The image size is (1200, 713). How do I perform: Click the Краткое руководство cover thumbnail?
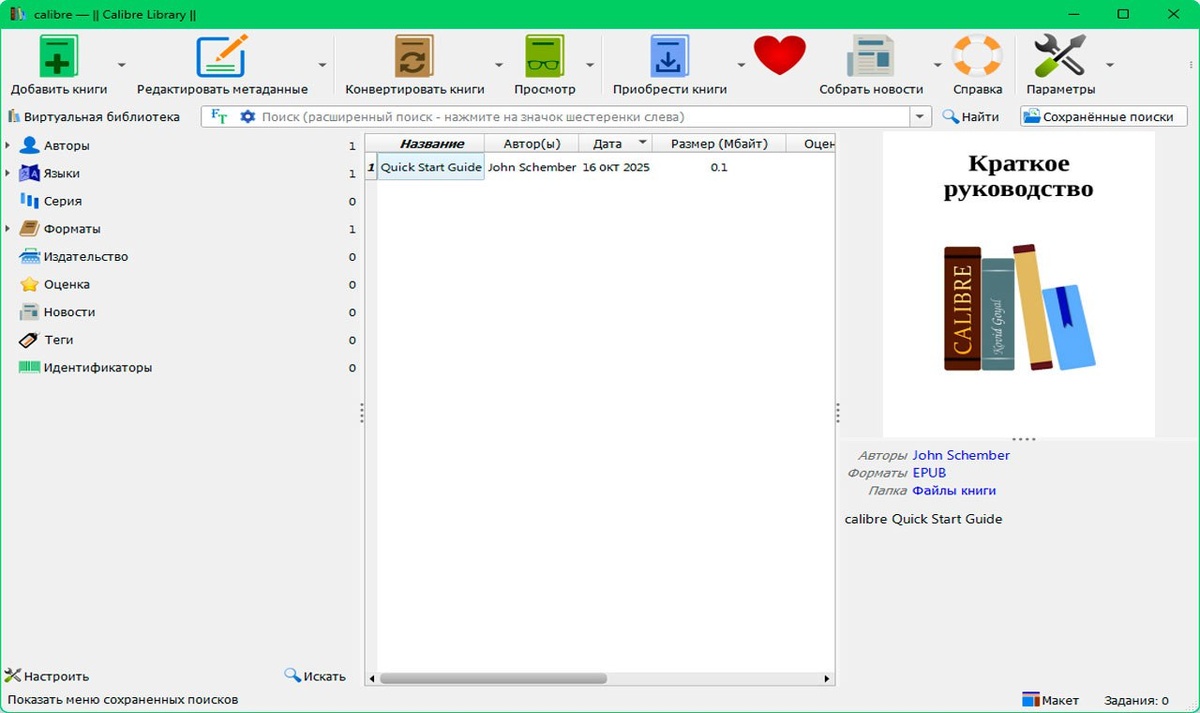point(1018,284)
